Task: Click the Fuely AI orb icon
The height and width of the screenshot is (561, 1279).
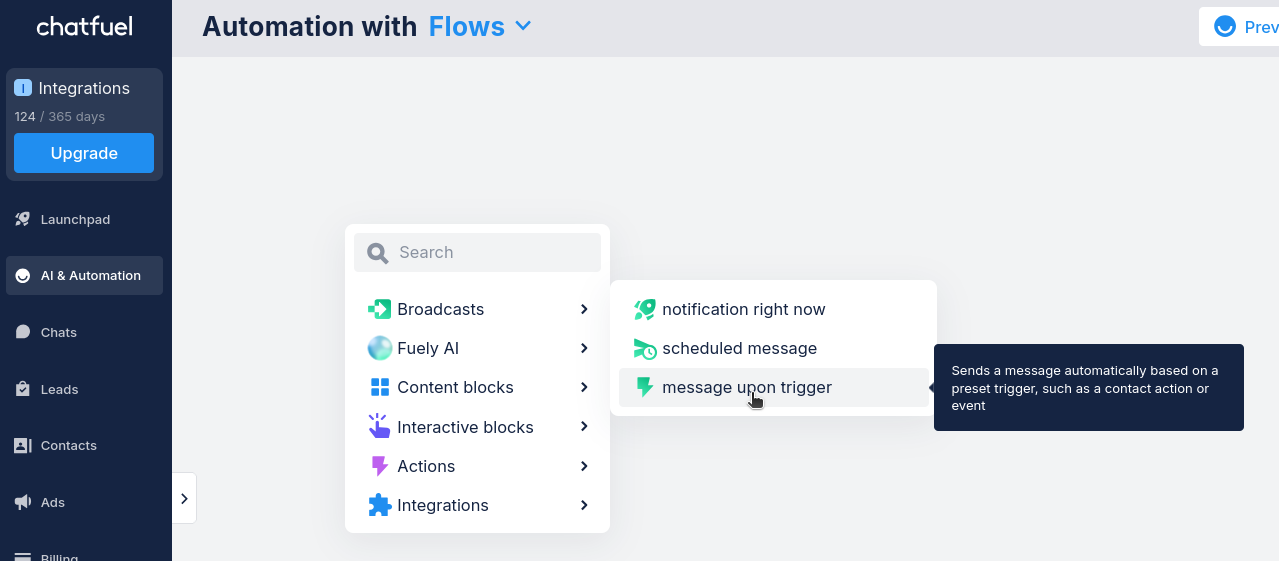Action: (x=380, y=348)
